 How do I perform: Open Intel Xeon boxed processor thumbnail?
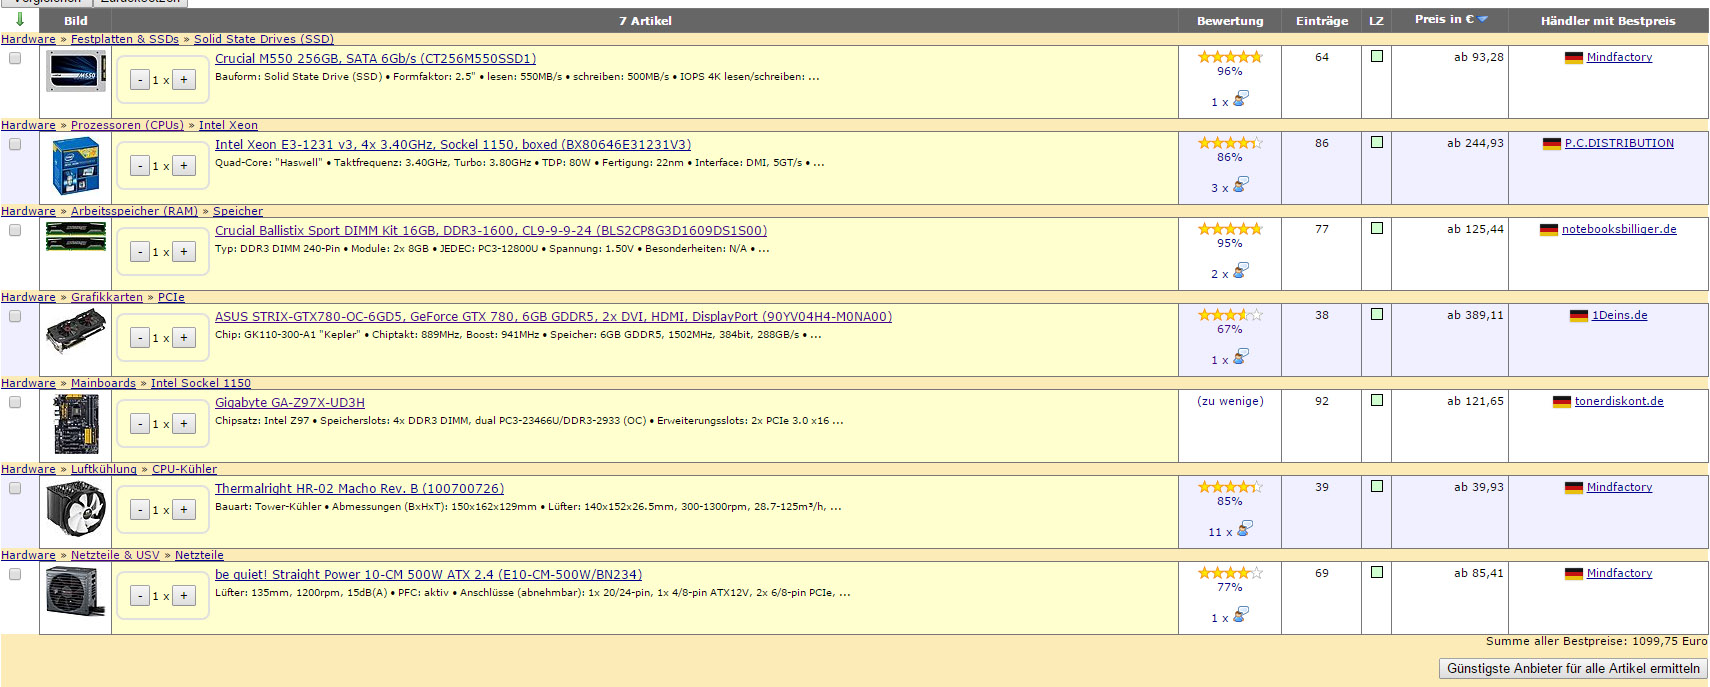click(x=76, y=166)
